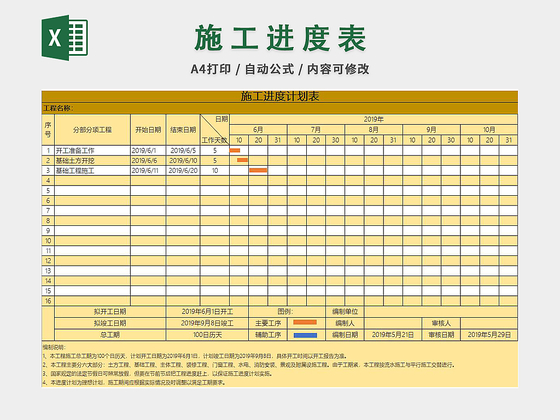This screenshot has height=420, width=560.
Task: Select the 分部分项工程 column header
Action: click(x=92, y=130)
